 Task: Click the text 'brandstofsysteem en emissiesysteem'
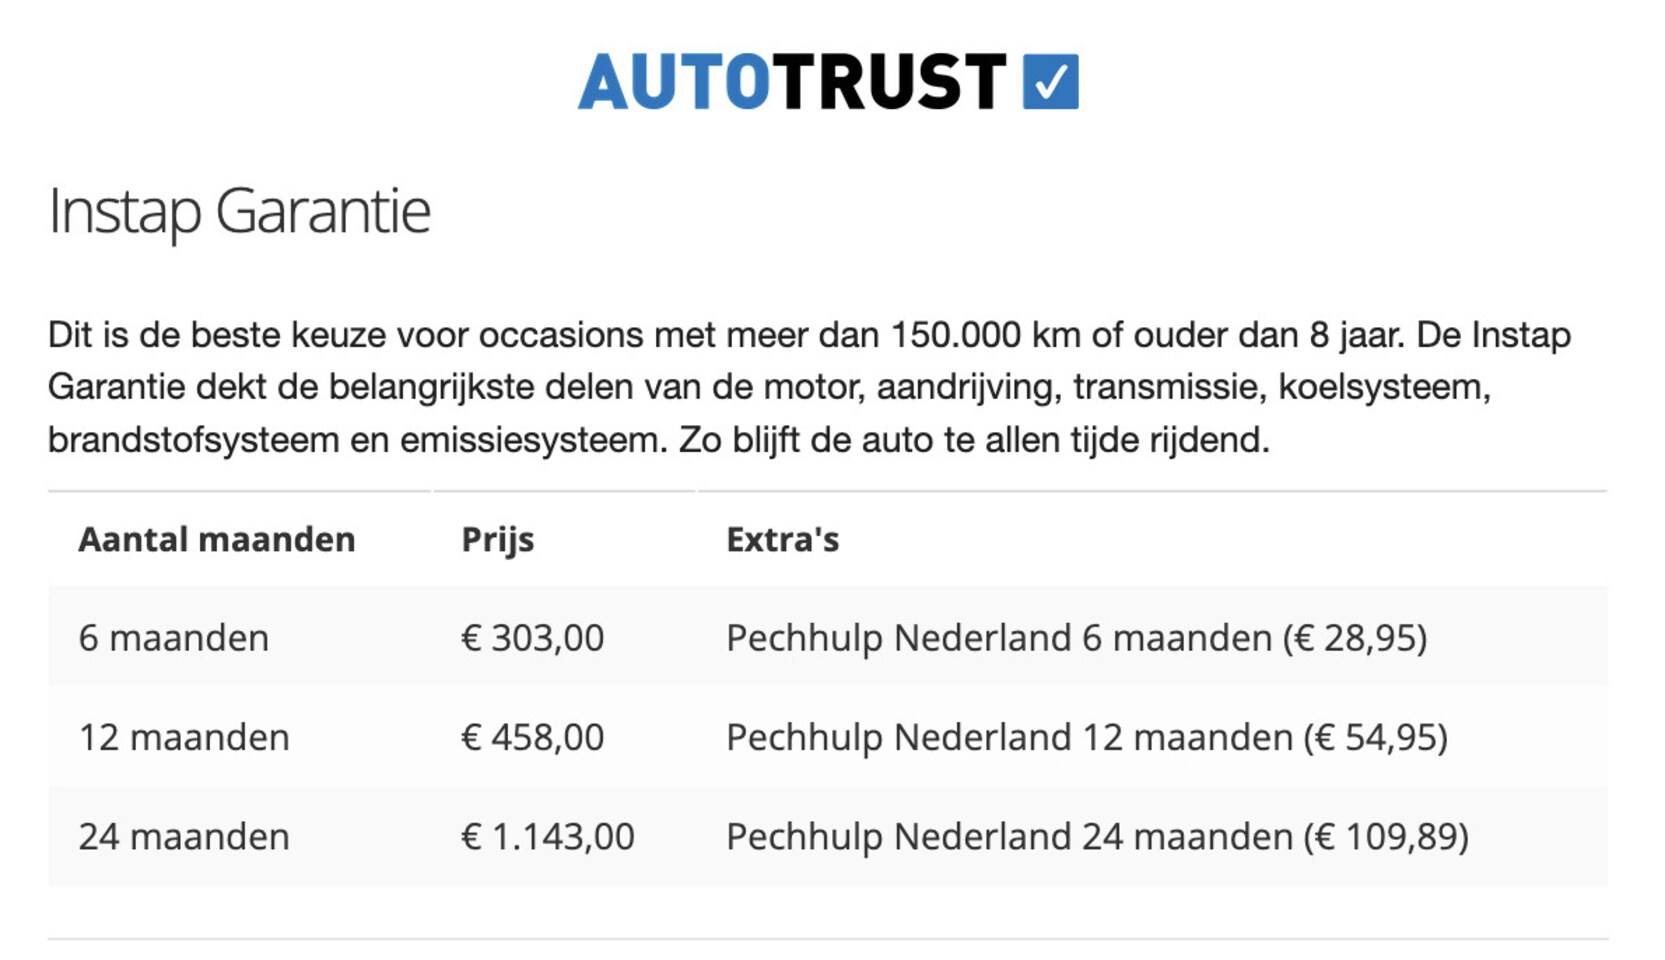tap(357, 440)
